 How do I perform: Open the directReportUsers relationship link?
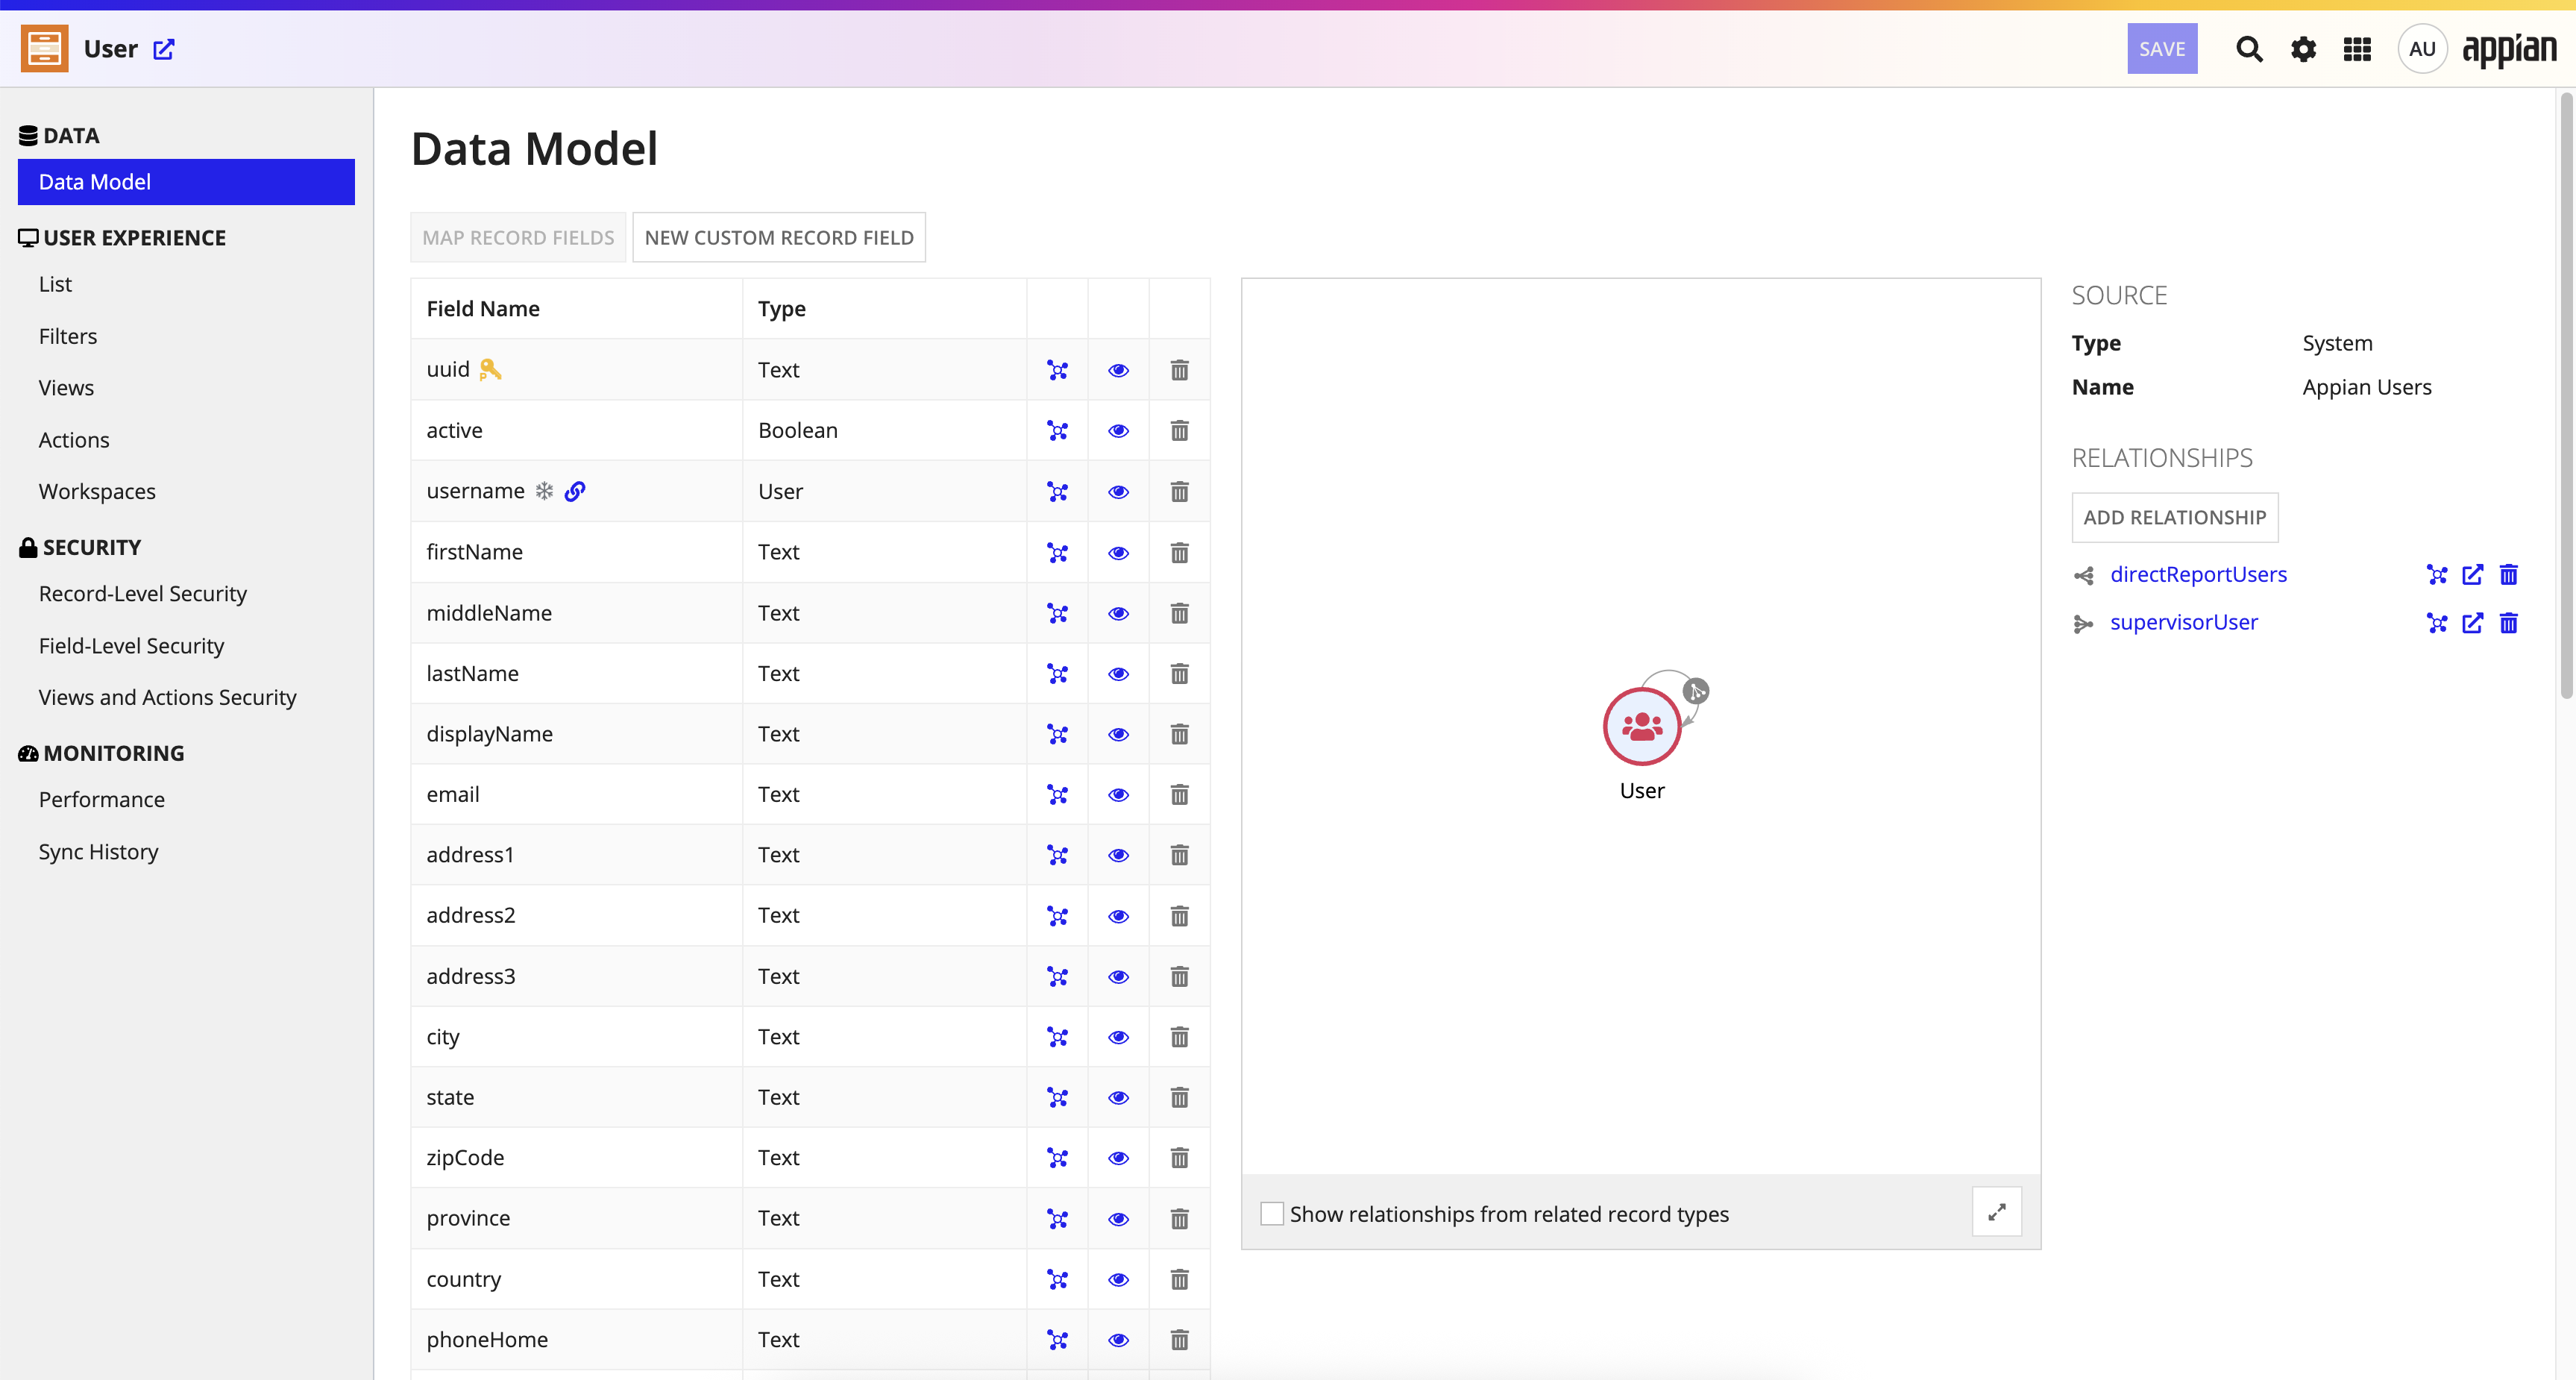click(x=2198, y=575)
